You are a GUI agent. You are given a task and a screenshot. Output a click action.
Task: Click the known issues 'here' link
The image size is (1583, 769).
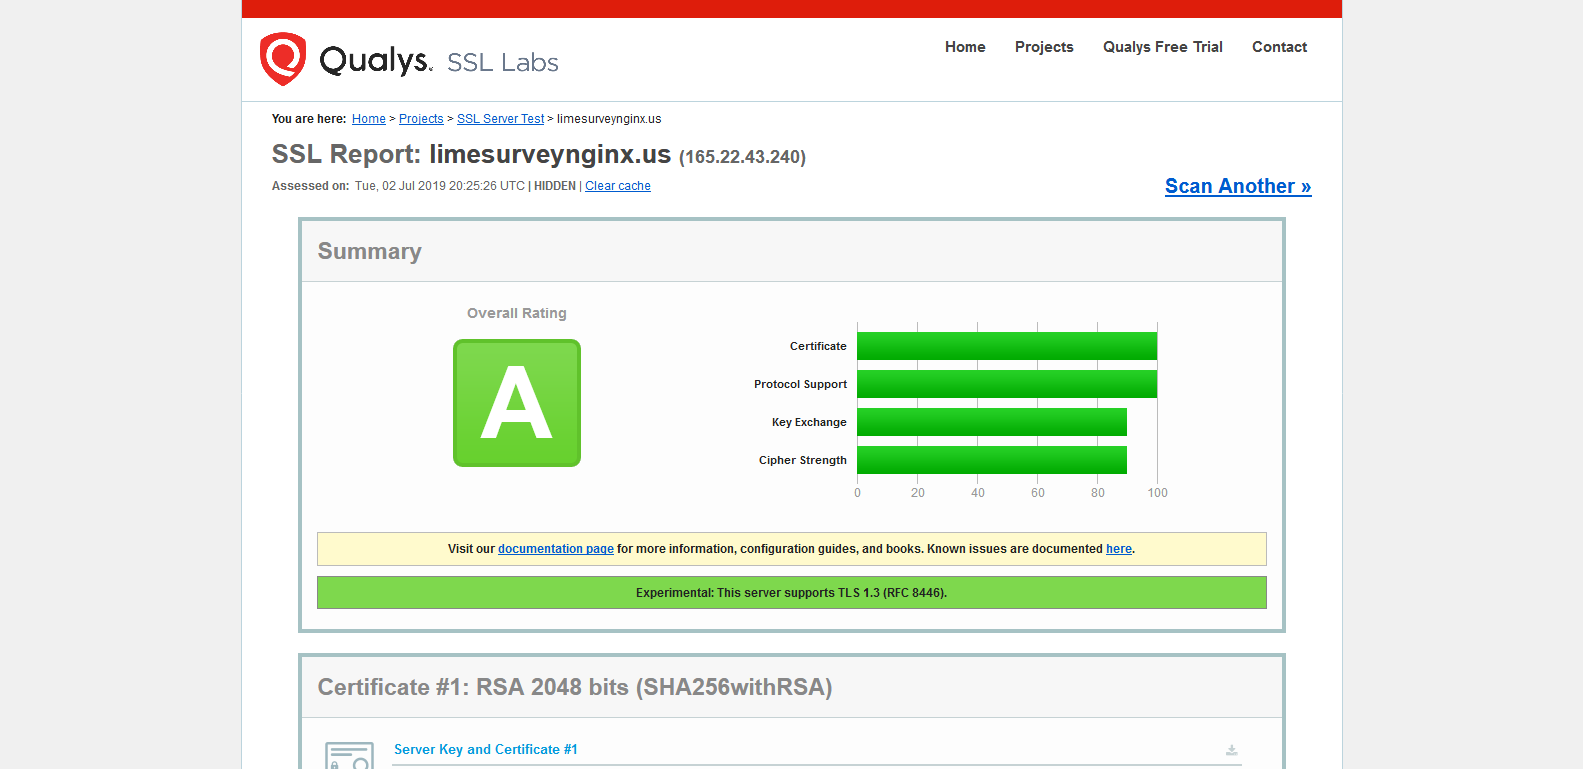[x=1118, y=549]
